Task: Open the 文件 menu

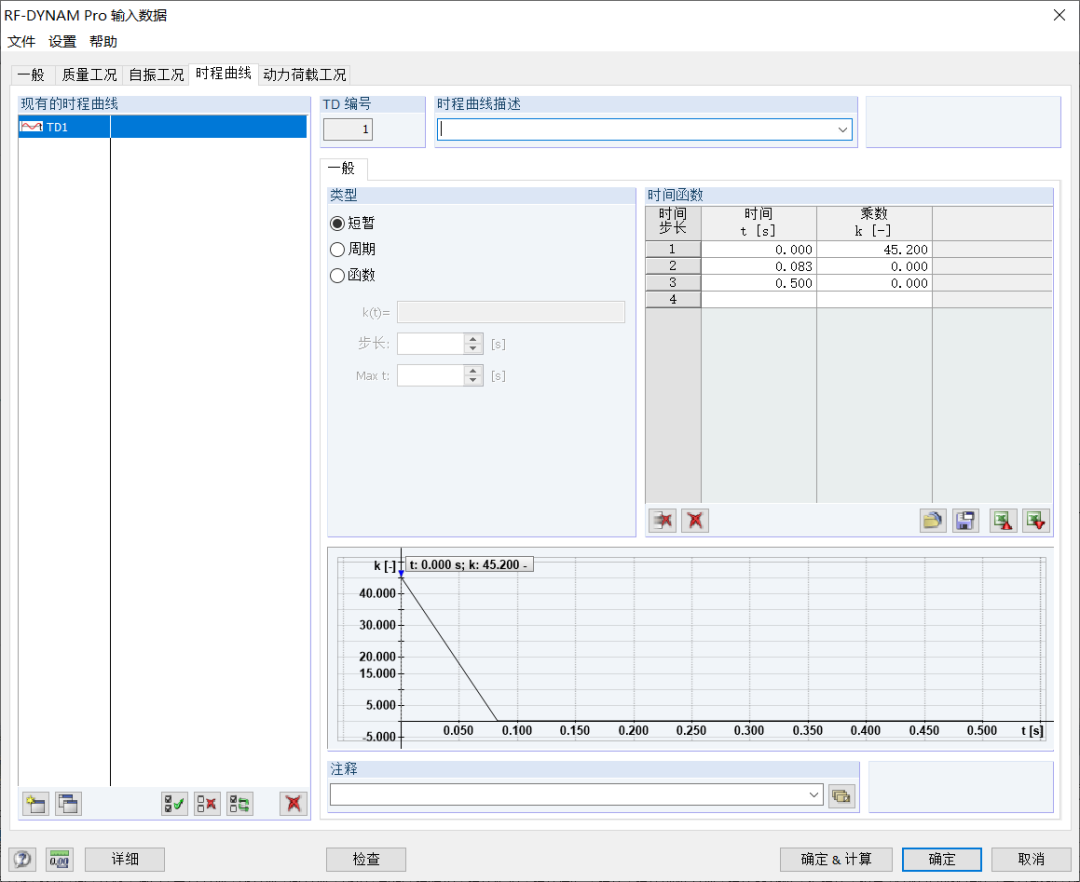Action: pyautogui.click(x=21, y=41)
